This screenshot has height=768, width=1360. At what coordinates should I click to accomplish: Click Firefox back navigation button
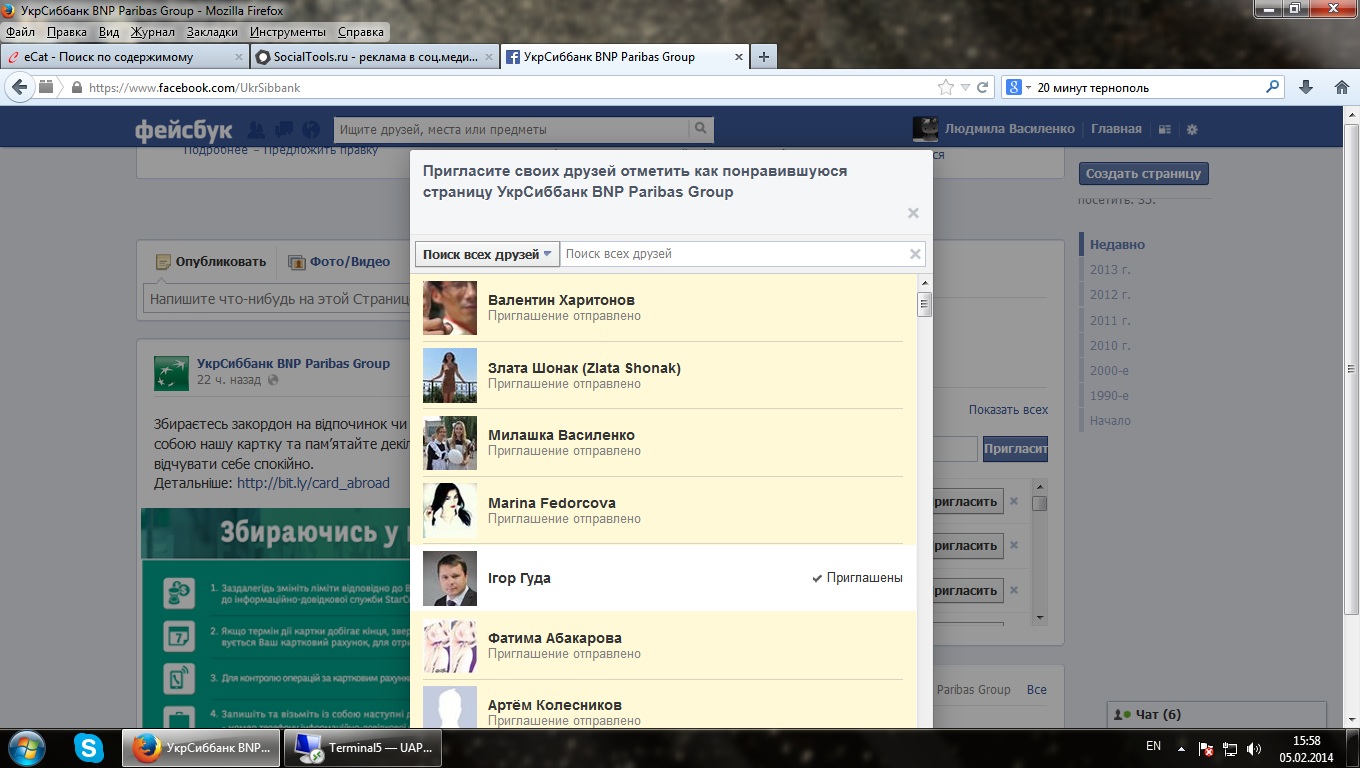coord(19,87)
